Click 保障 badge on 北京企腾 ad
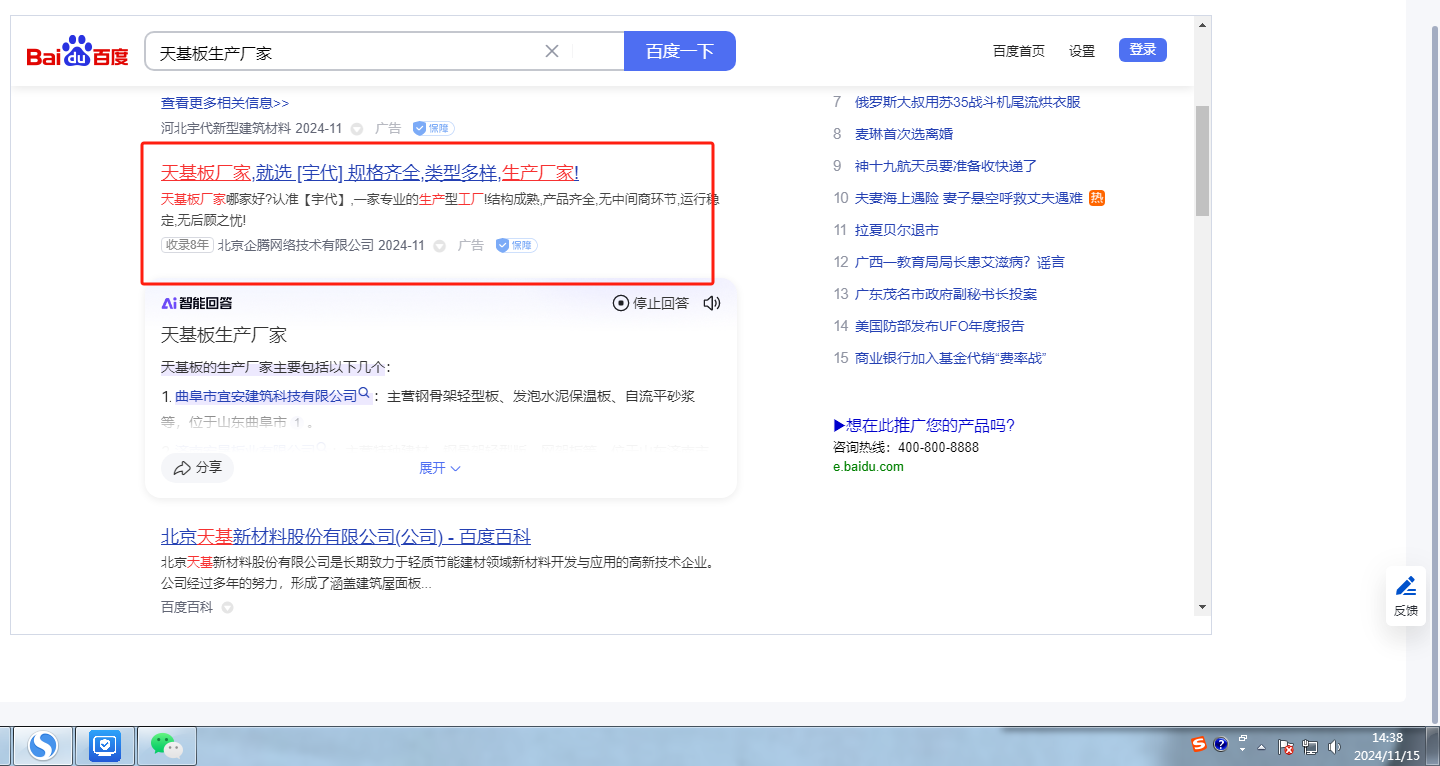The height and width of the screenshot is (766, 1440). (517, 245)
